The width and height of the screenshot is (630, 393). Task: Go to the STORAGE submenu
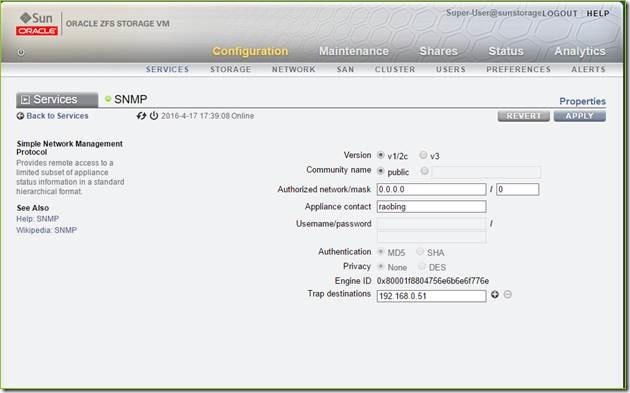coord(231,70)
